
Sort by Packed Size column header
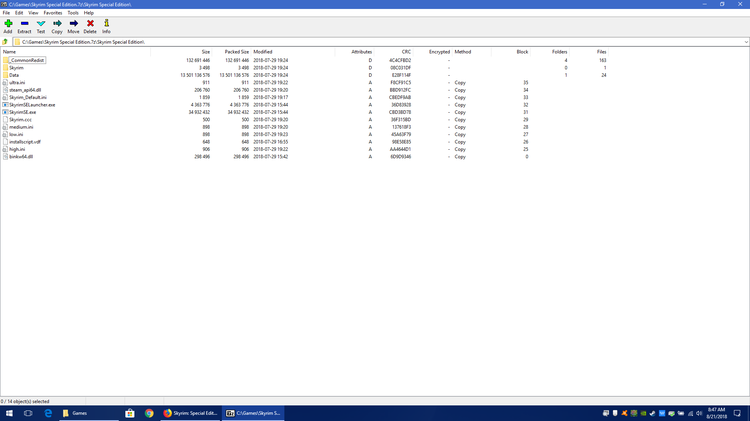231,52
